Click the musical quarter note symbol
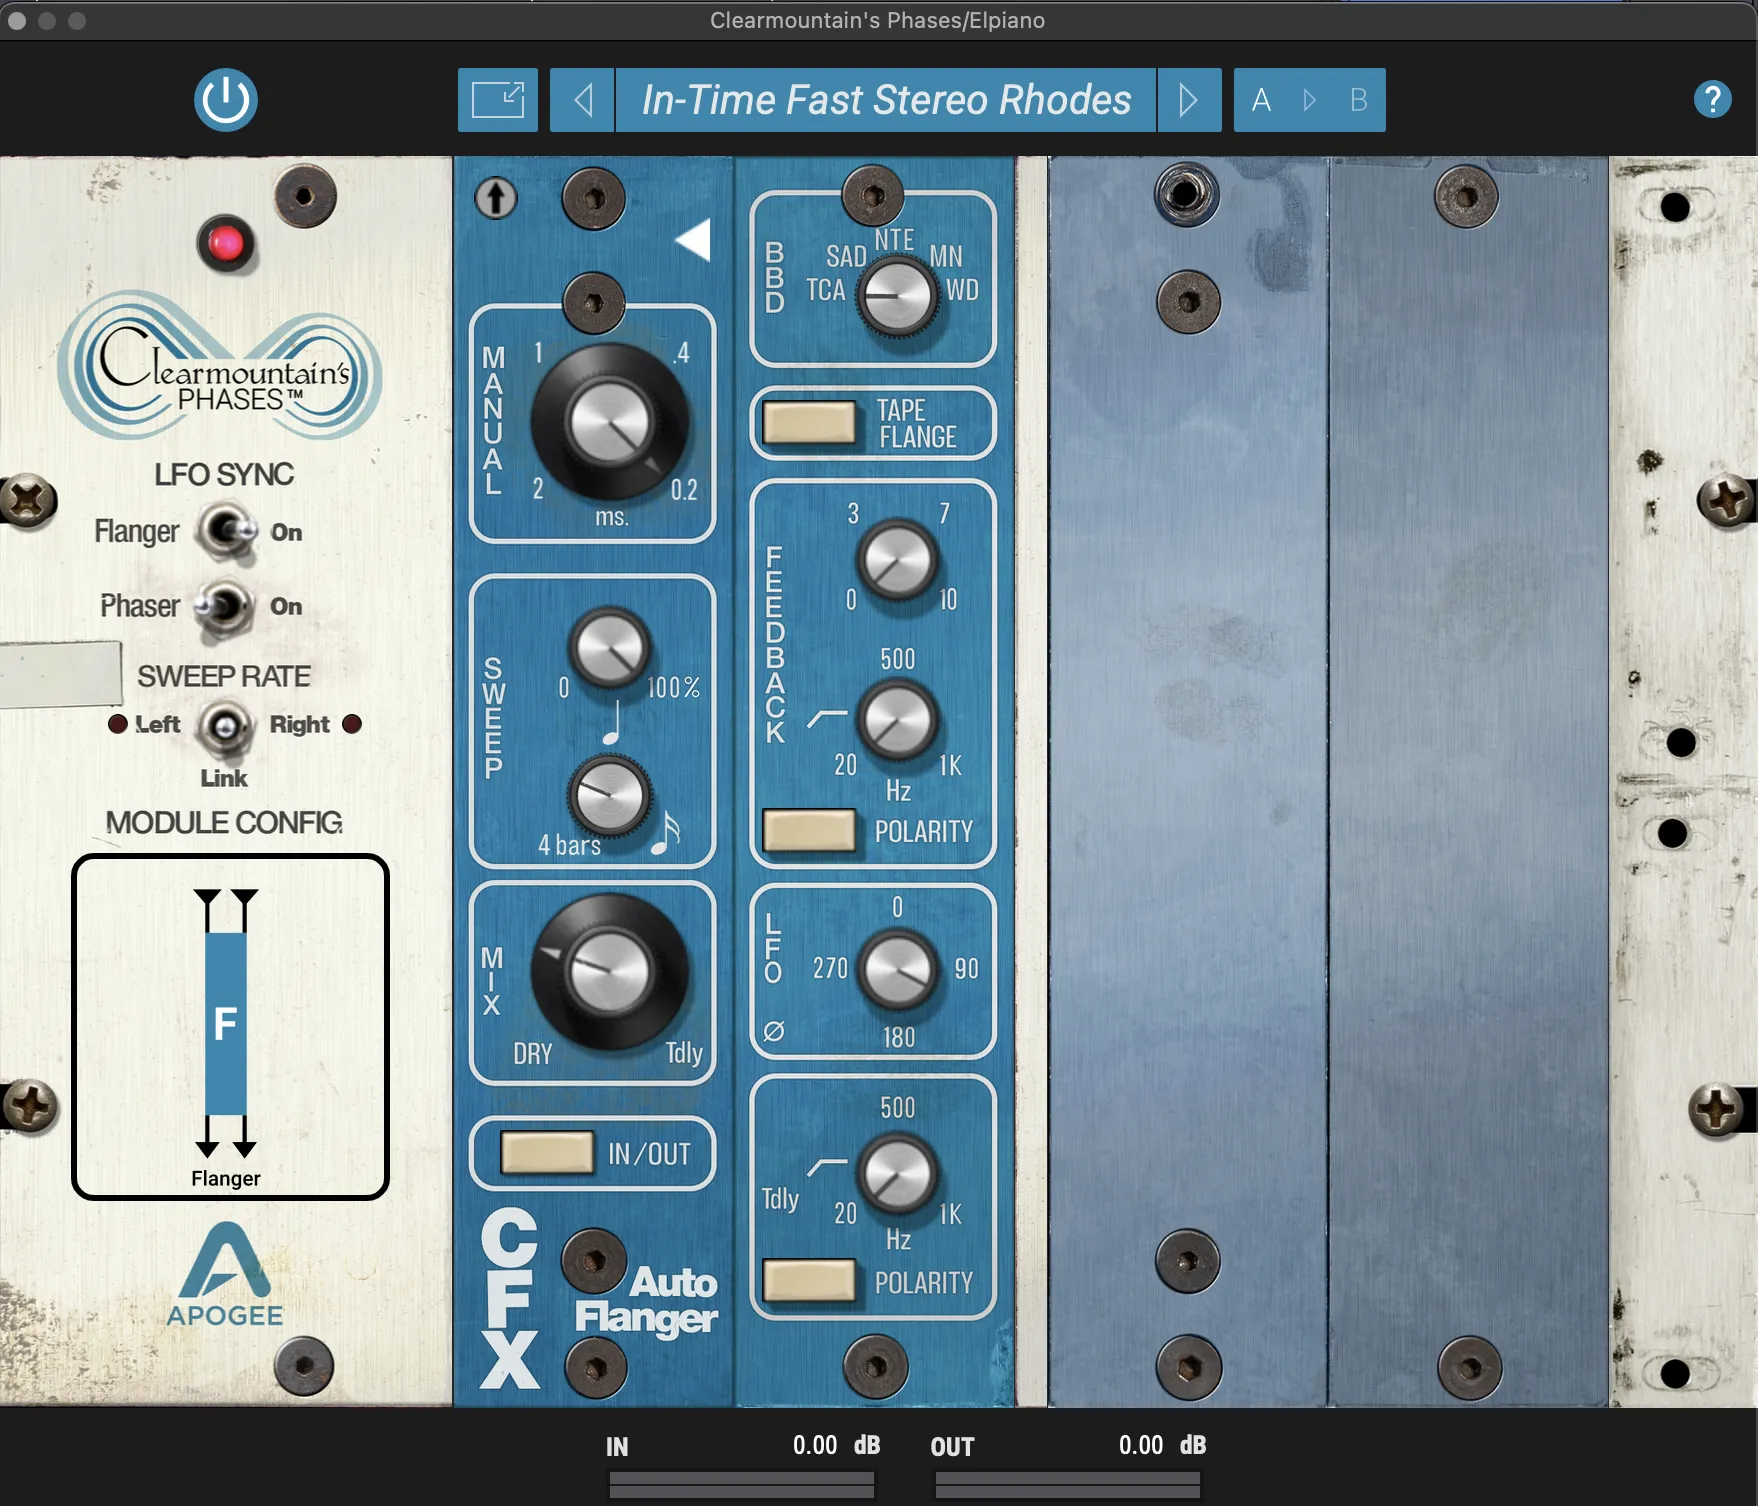 coord(612,723)
